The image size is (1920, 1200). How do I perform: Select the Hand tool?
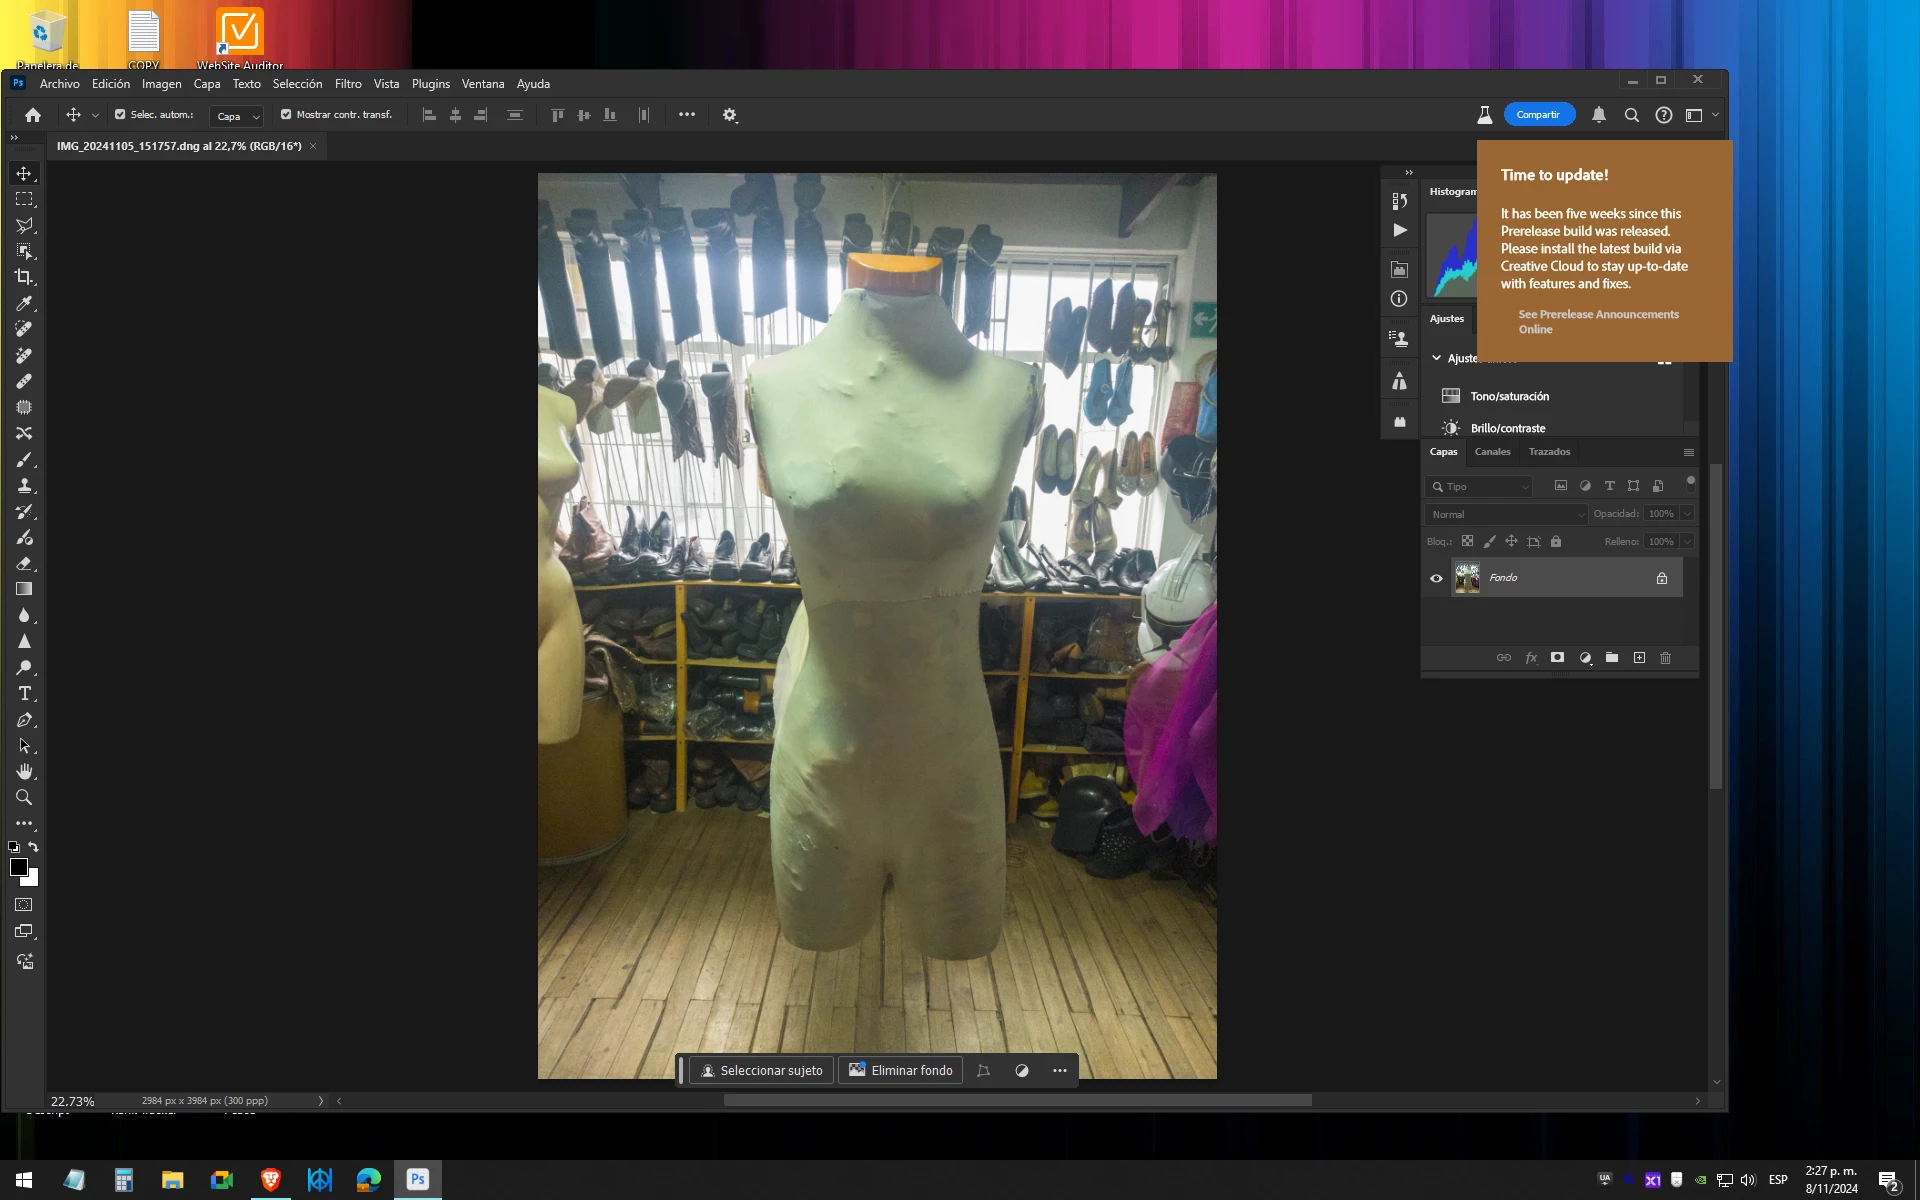click(24, 771)
